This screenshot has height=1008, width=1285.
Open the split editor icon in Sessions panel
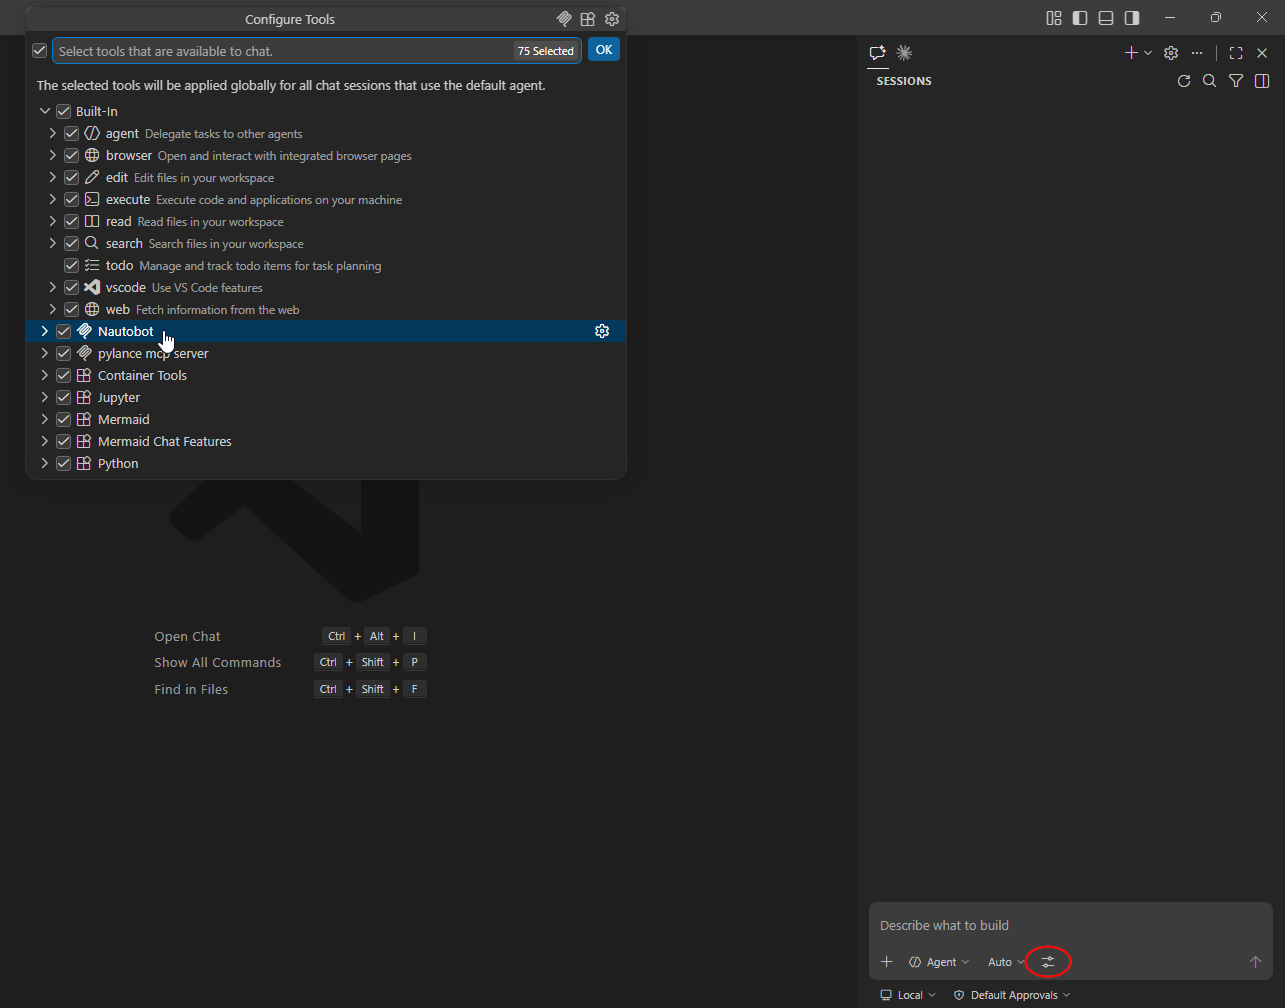point(1262,81)
